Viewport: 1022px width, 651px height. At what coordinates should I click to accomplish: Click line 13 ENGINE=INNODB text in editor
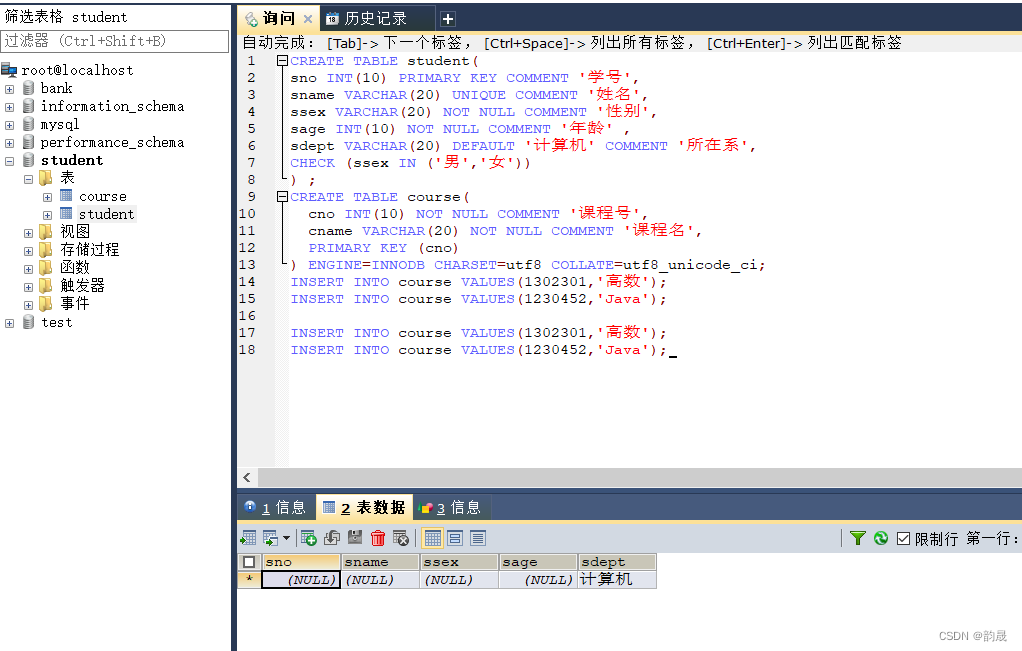[366, 265]
